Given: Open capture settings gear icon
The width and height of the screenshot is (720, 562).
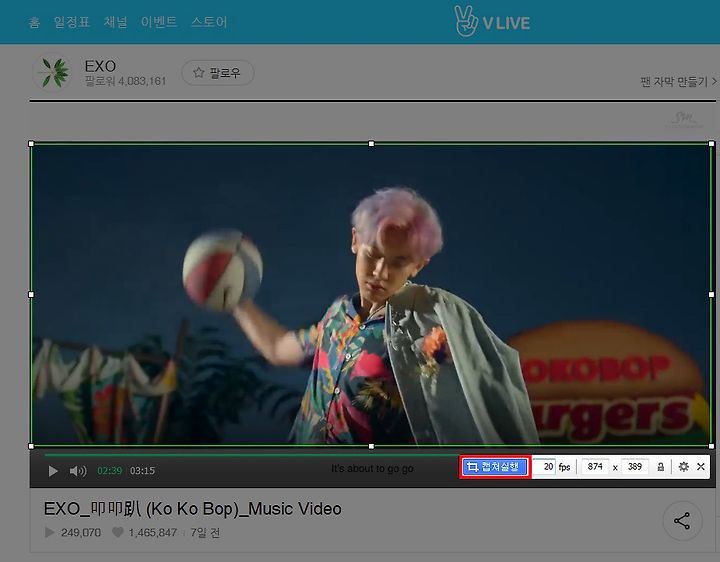Looking at the screenshot, I should pos(684,467).
